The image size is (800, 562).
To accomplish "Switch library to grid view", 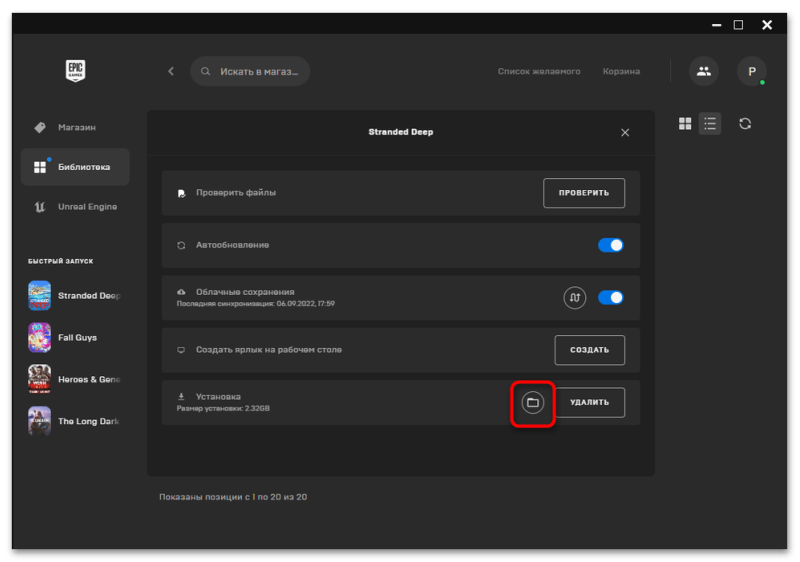I will coord(685,123).
